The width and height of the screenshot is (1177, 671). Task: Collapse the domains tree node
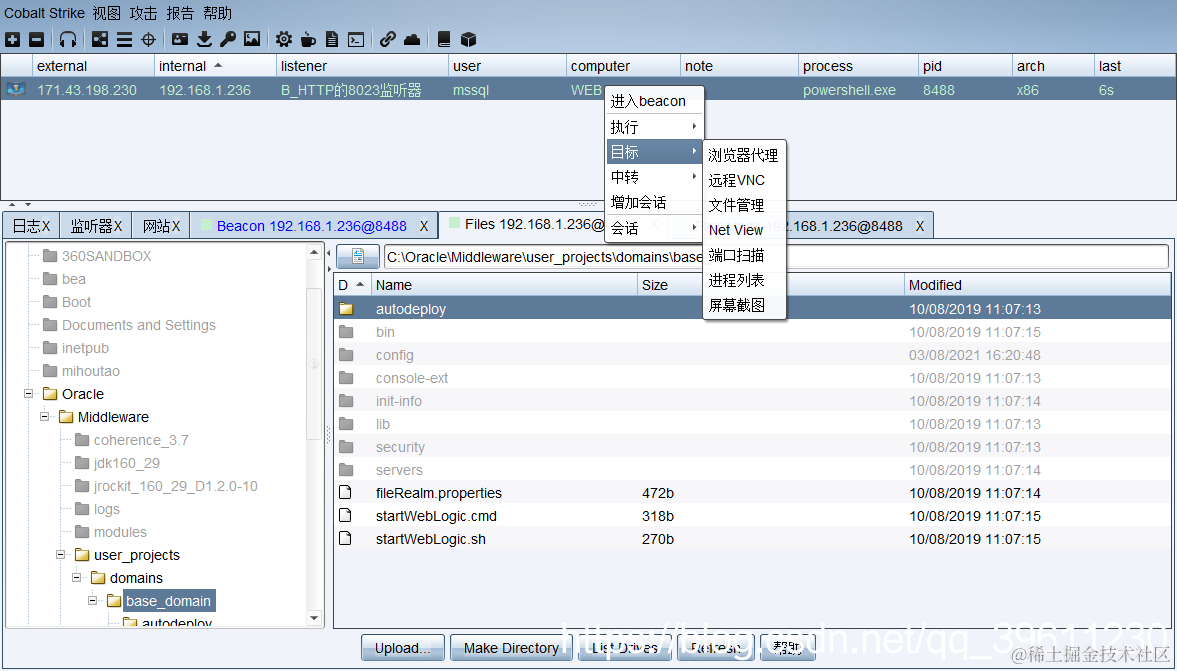click(77, 578)
